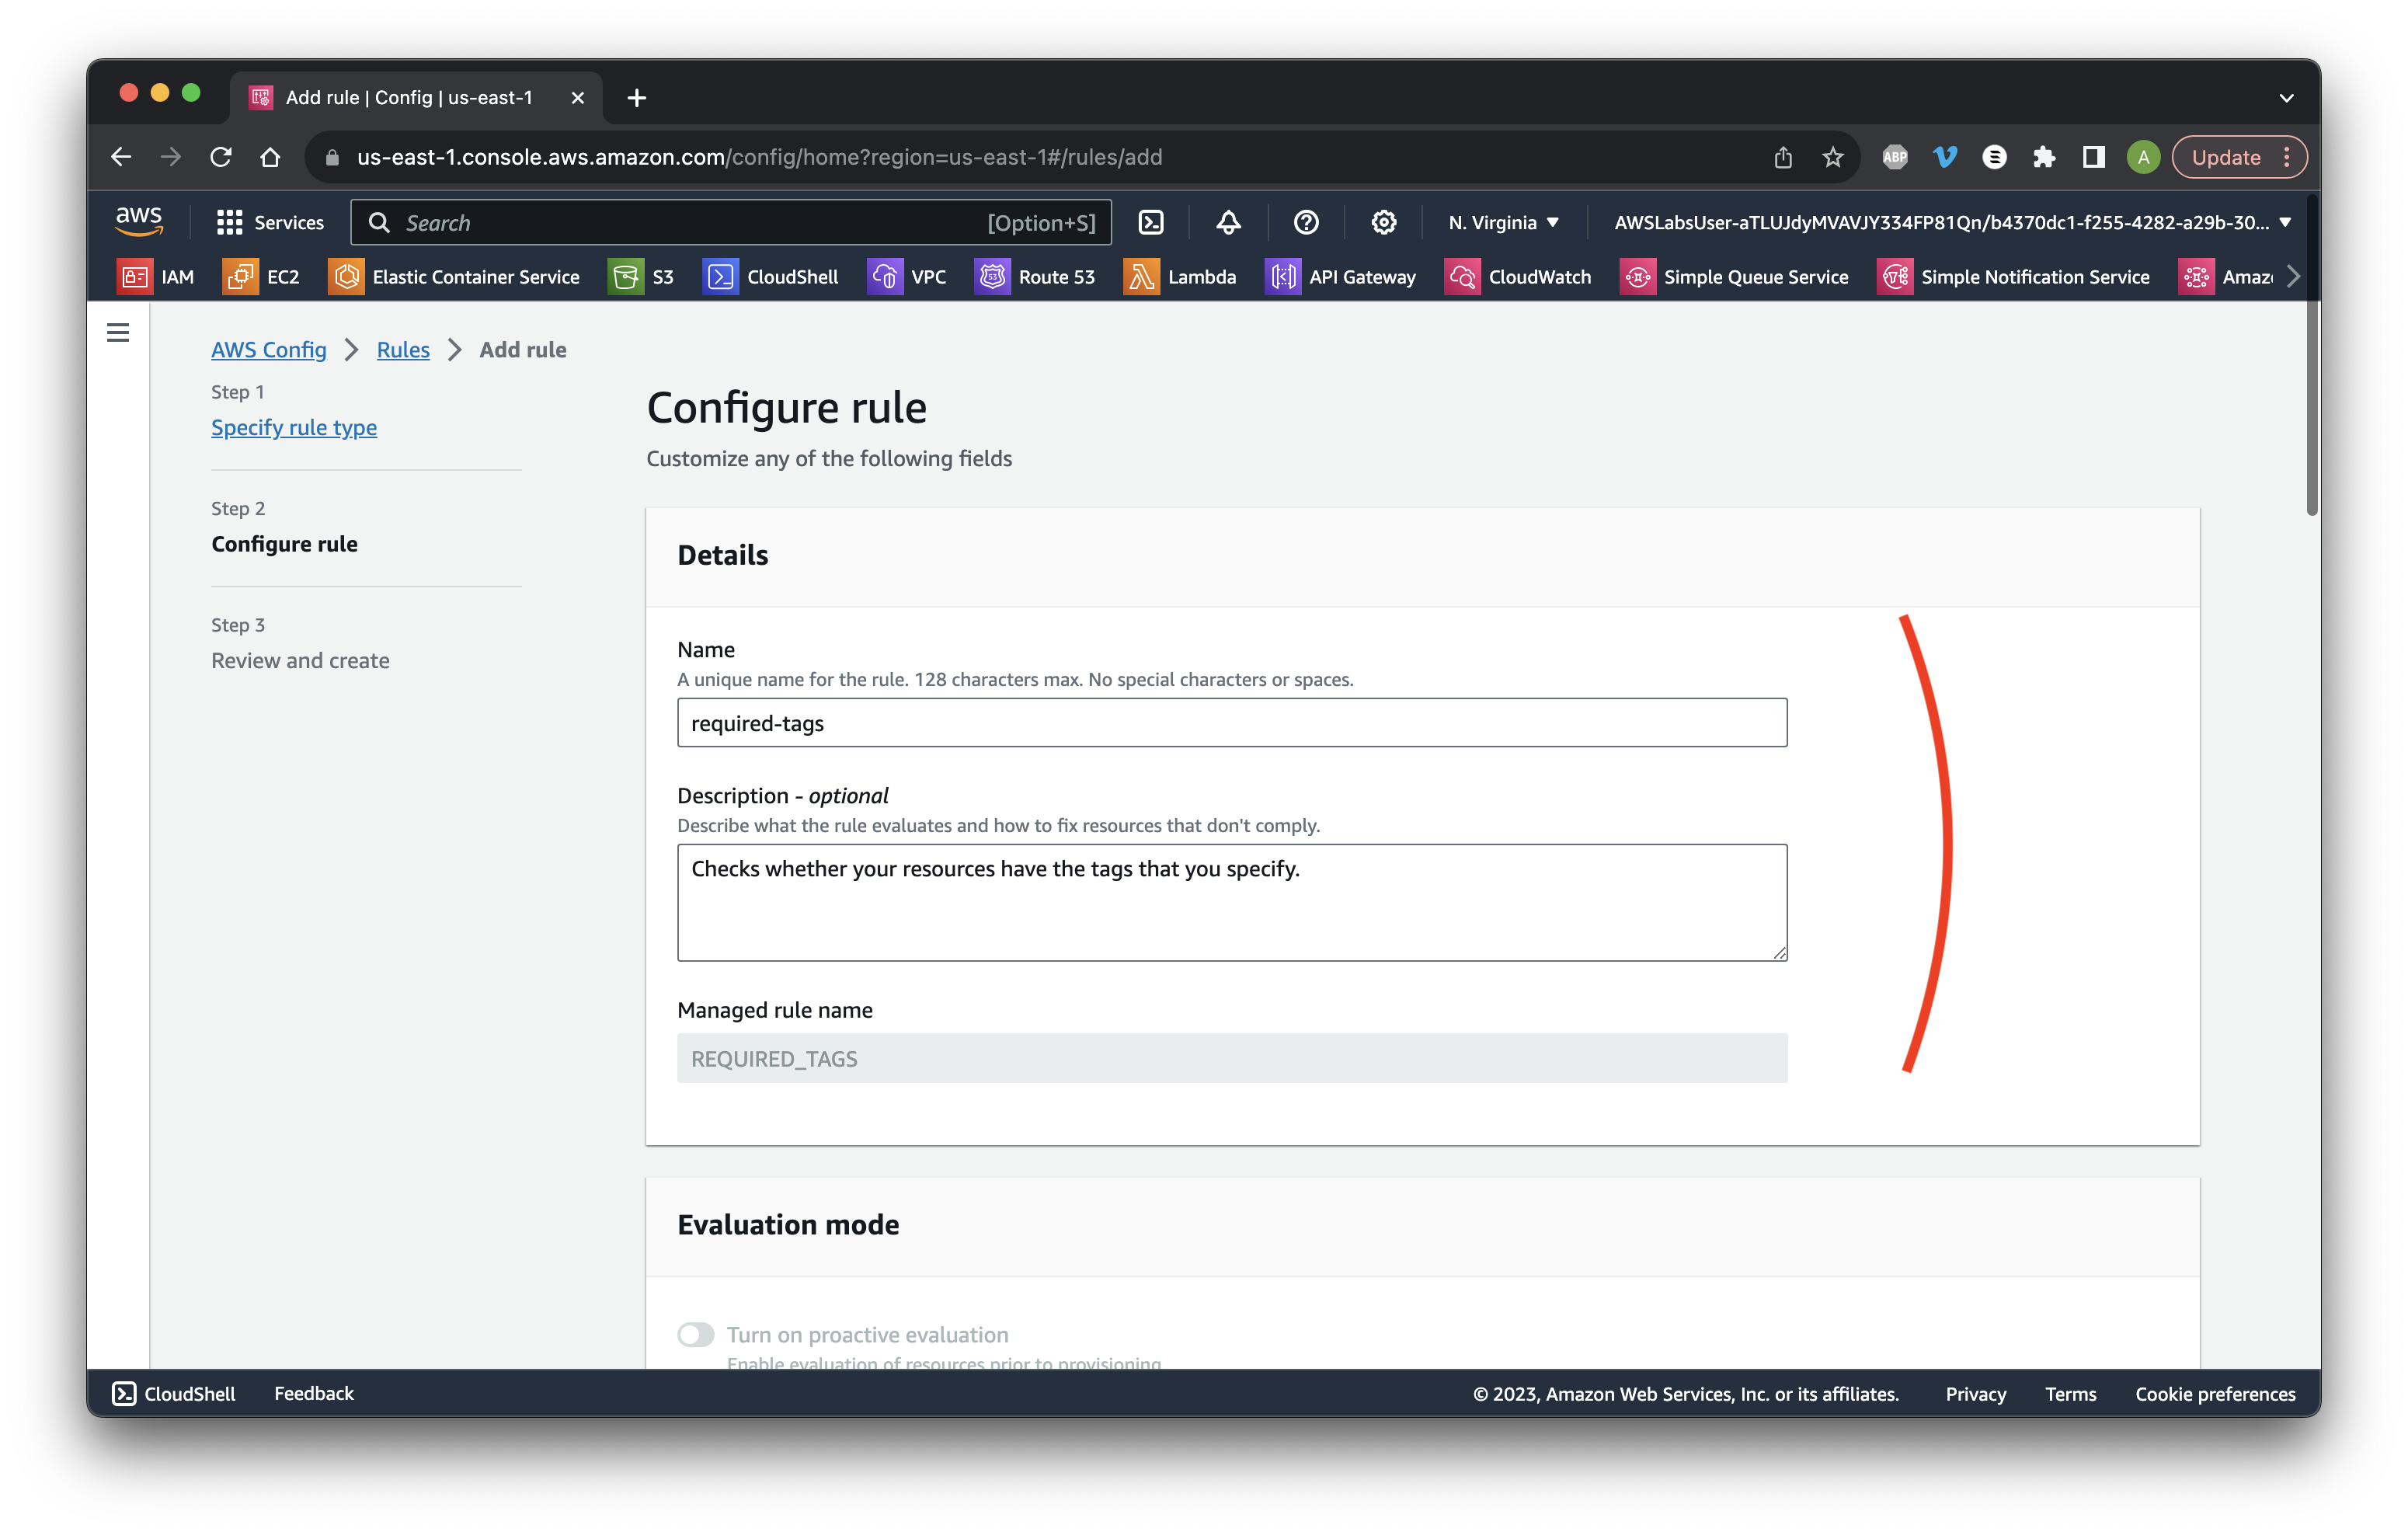
Task: Go to Step 1 Specify rule type
Action: click(x=294, y=427)
